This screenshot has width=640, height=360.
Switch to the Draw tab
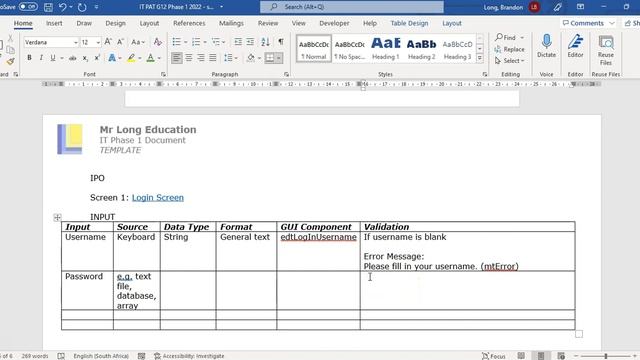pyautogui.click(x=84, y=23)
